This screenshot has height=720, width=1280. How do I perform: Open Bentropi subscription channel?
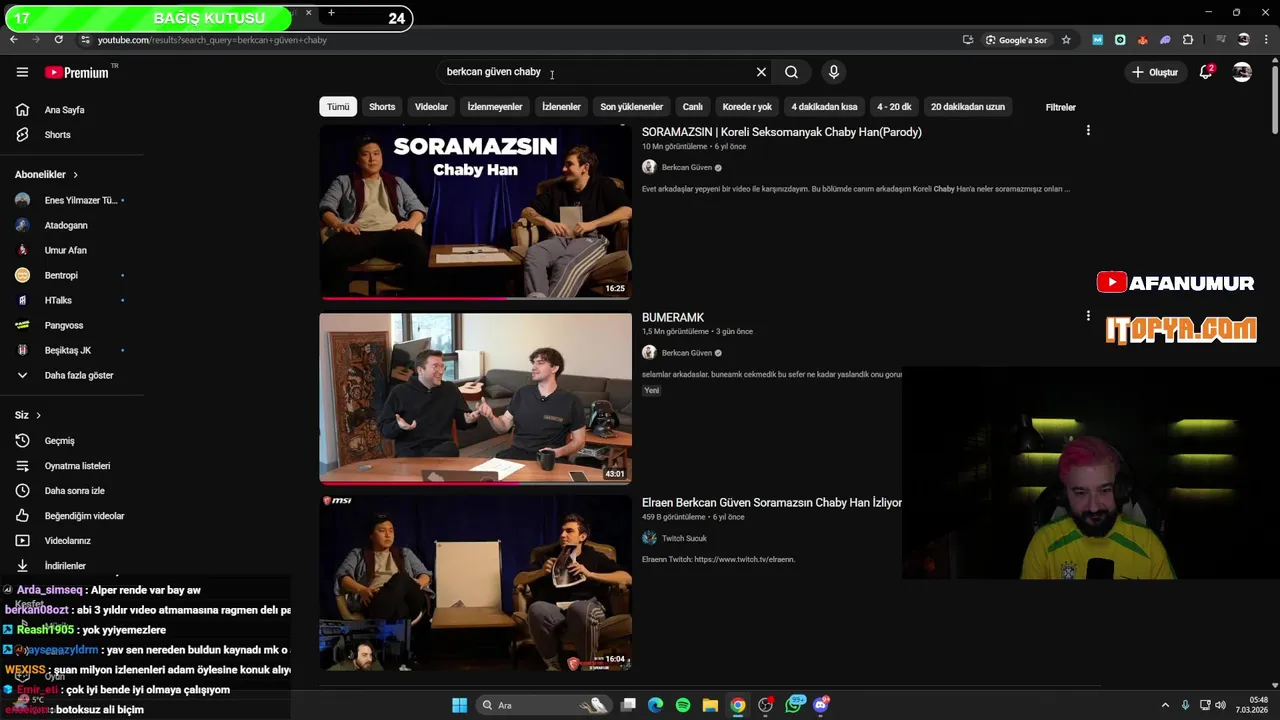click(61, 275)
